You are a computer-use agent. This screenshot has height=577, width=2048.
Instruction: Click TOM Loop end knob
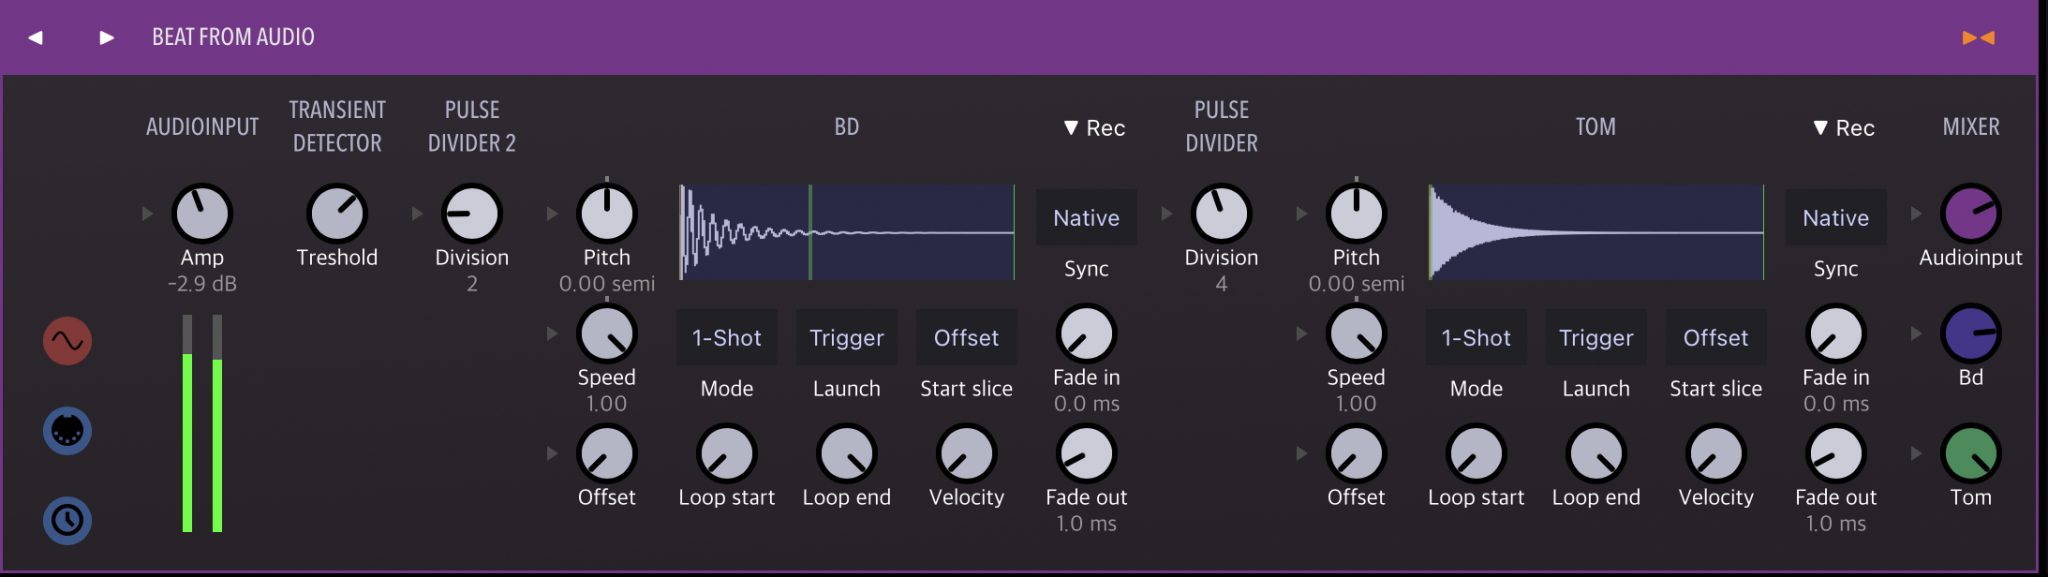pos(1596,454)
